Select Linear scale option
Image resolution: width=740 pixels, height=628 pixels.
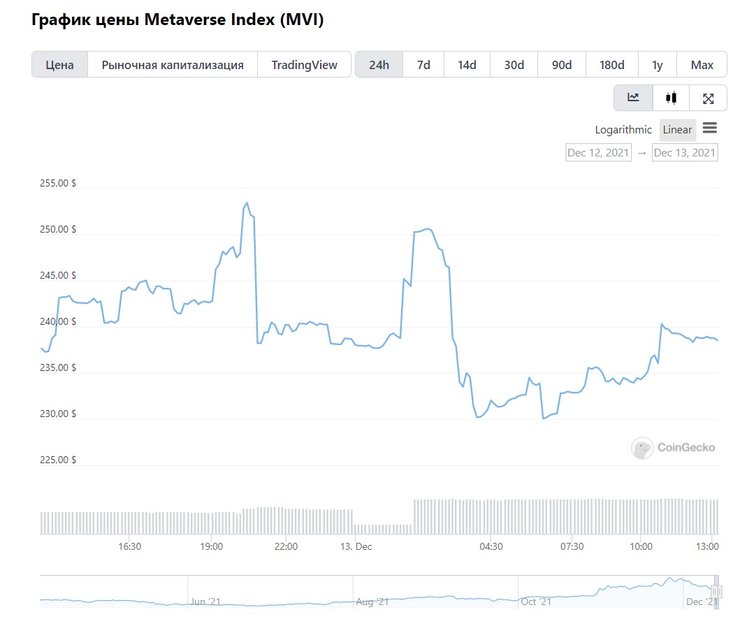pos(677,130)
